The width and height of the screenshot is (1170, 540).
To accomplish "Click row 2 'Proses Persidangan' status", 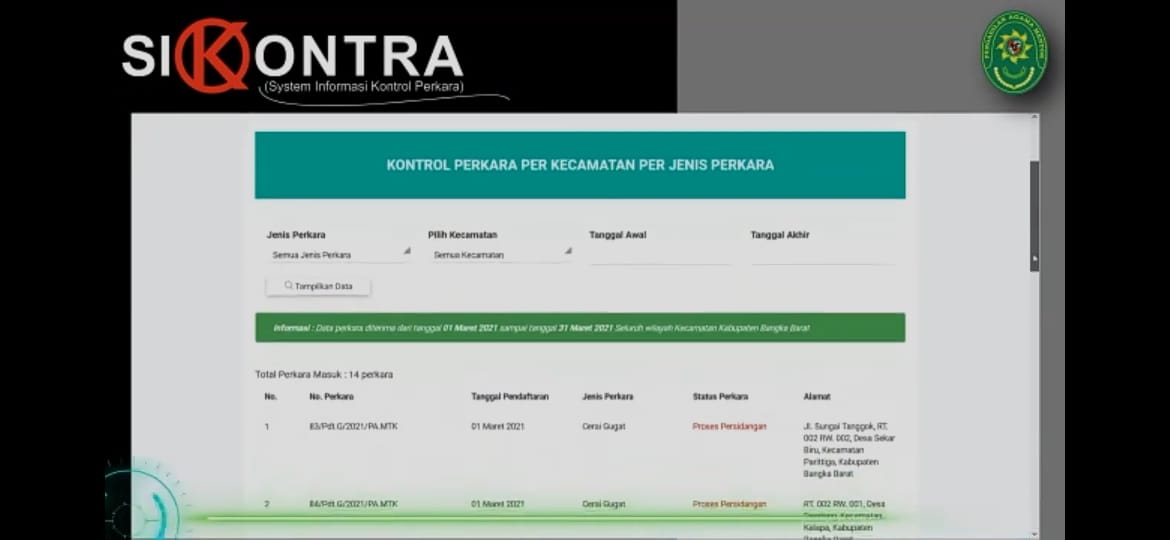I will point(729,504).
